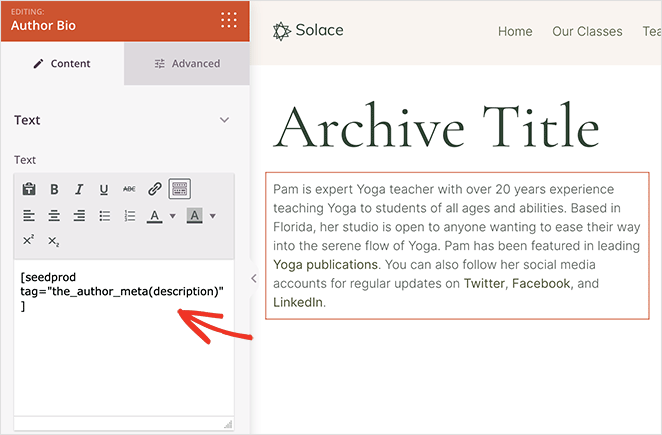Switch to the Advanced tab
Viewport: 662px width, 435px height.
click(x=187, y=64)
